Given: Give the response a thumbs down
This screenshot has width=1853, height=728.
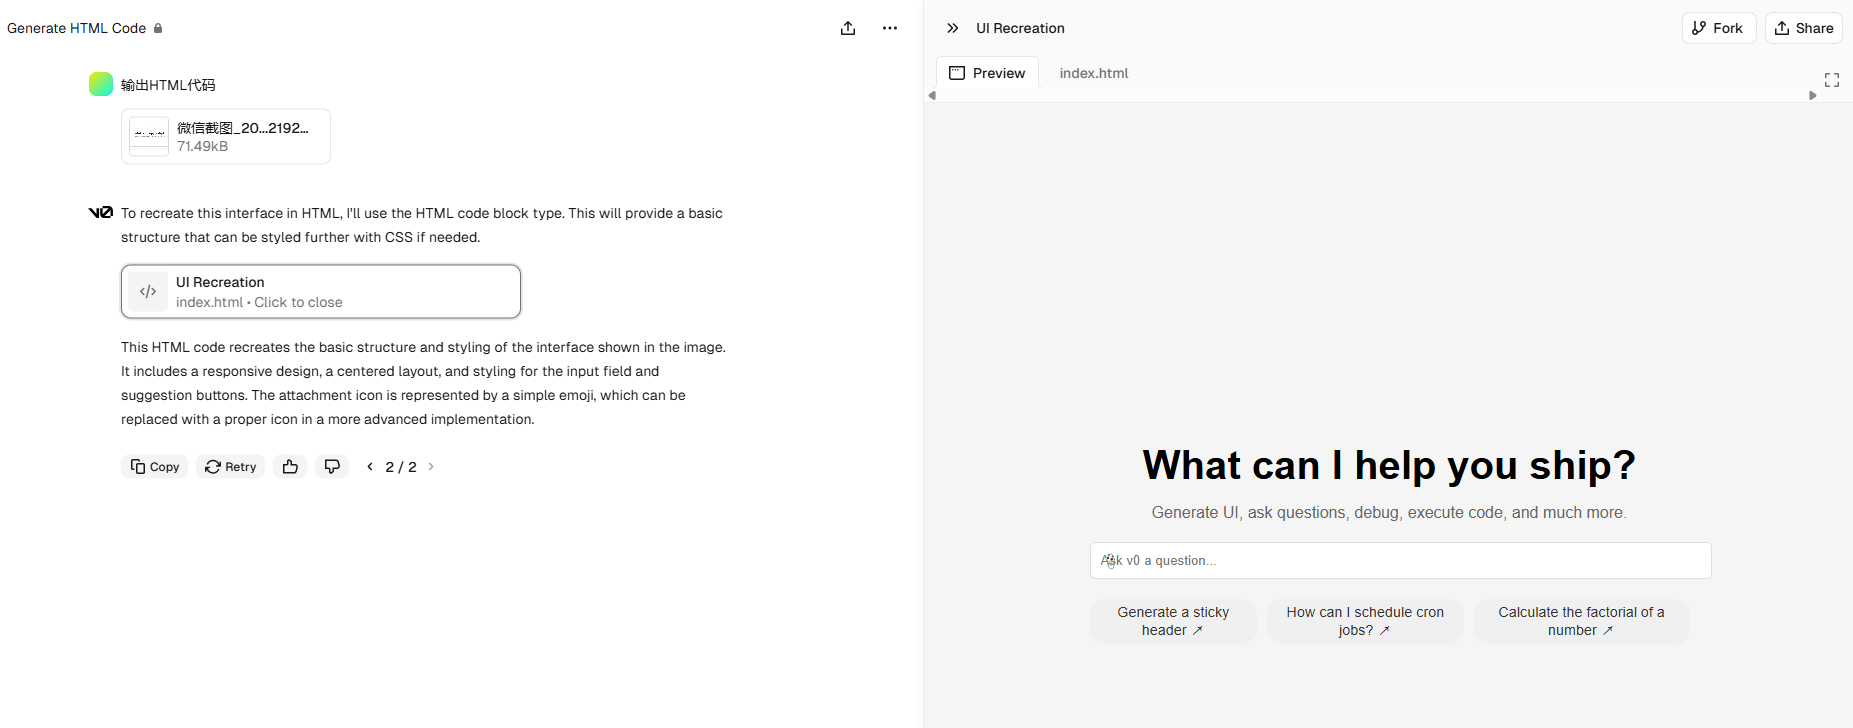Looking at the screenshot, I should point(332,467).
